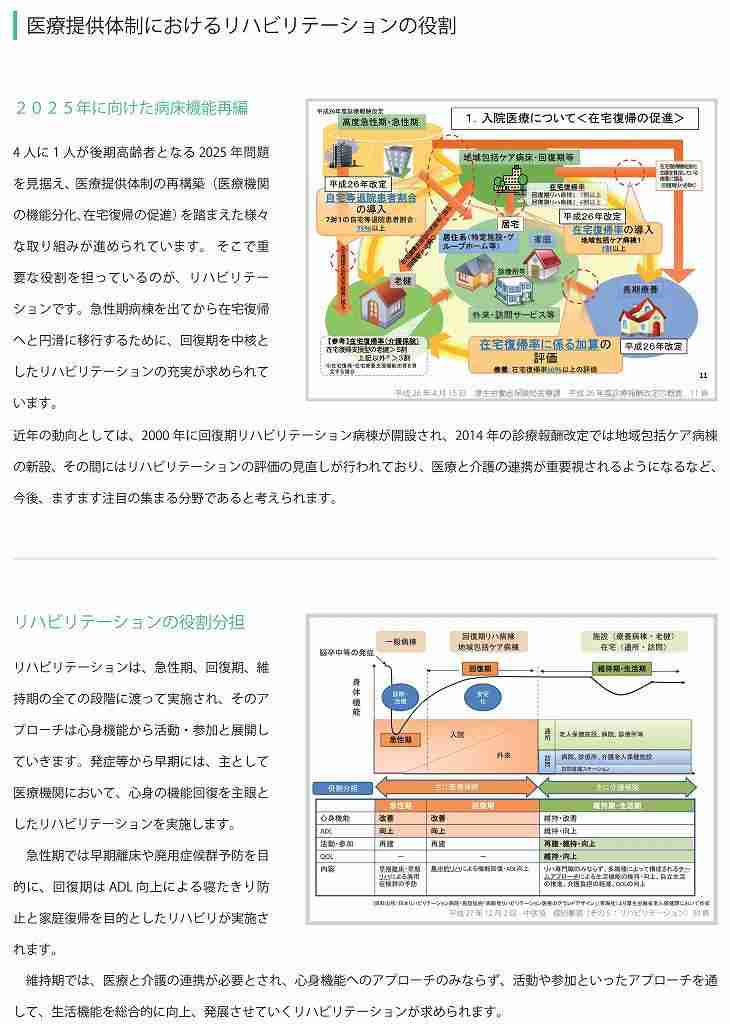Click the 入院医療について<在宅復帰の促進> title box
This screenshot has height=1024, width=730.
(575, 118)
